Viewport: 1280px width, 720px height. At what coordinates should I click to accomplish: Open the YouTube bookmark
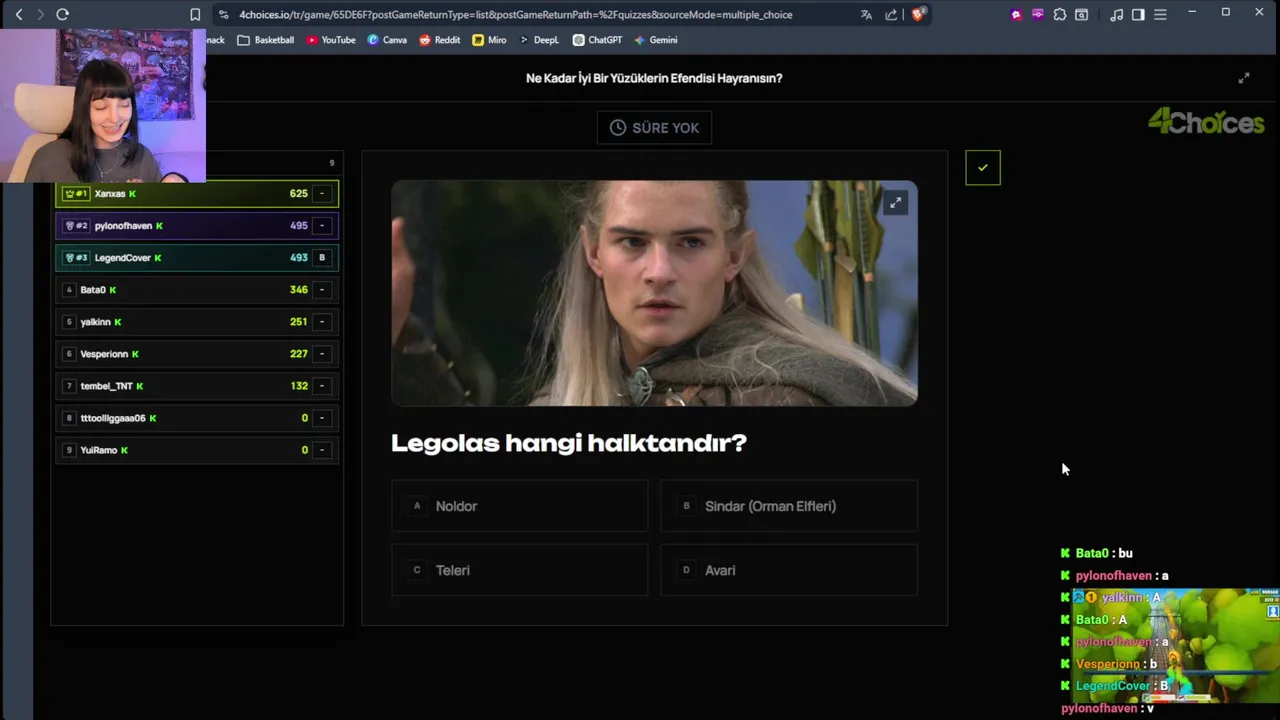[x=331, y=40]
